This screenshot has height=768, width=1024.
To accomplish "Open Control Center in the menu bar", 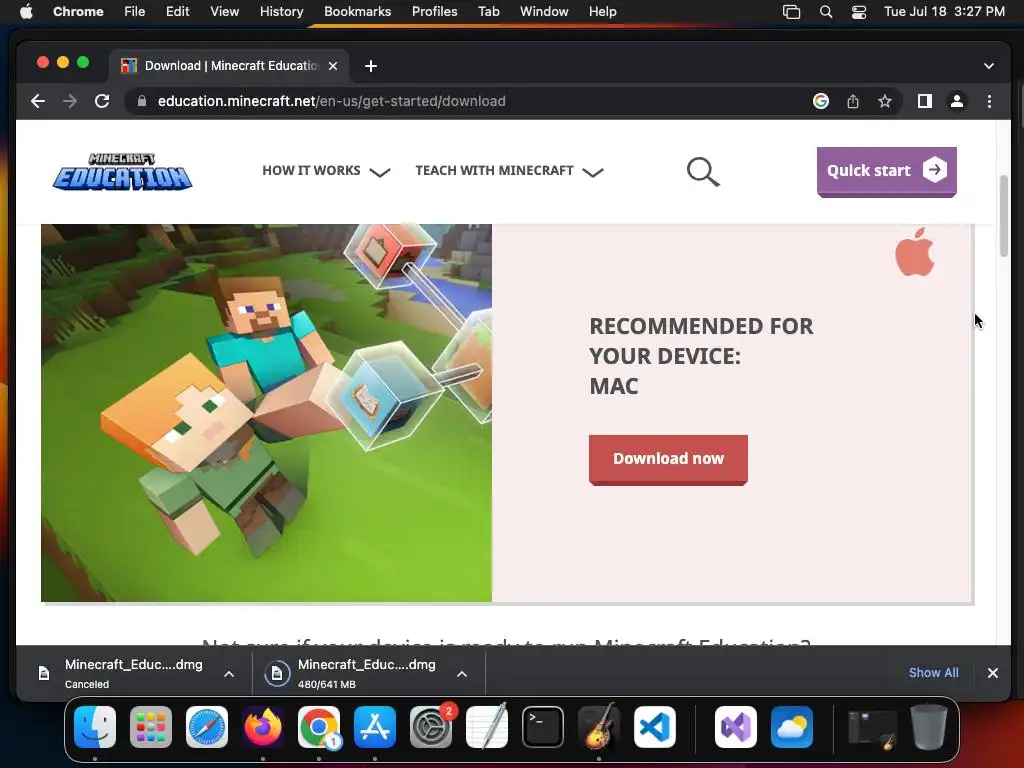I will coord(859,12).
